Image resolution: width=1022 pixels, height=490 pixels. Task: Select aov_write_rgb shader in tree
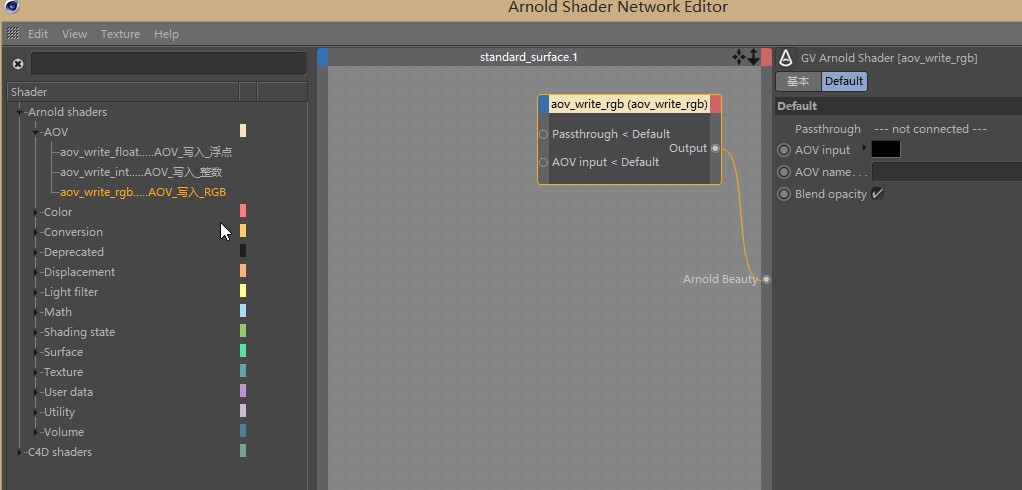coord(143,192)
